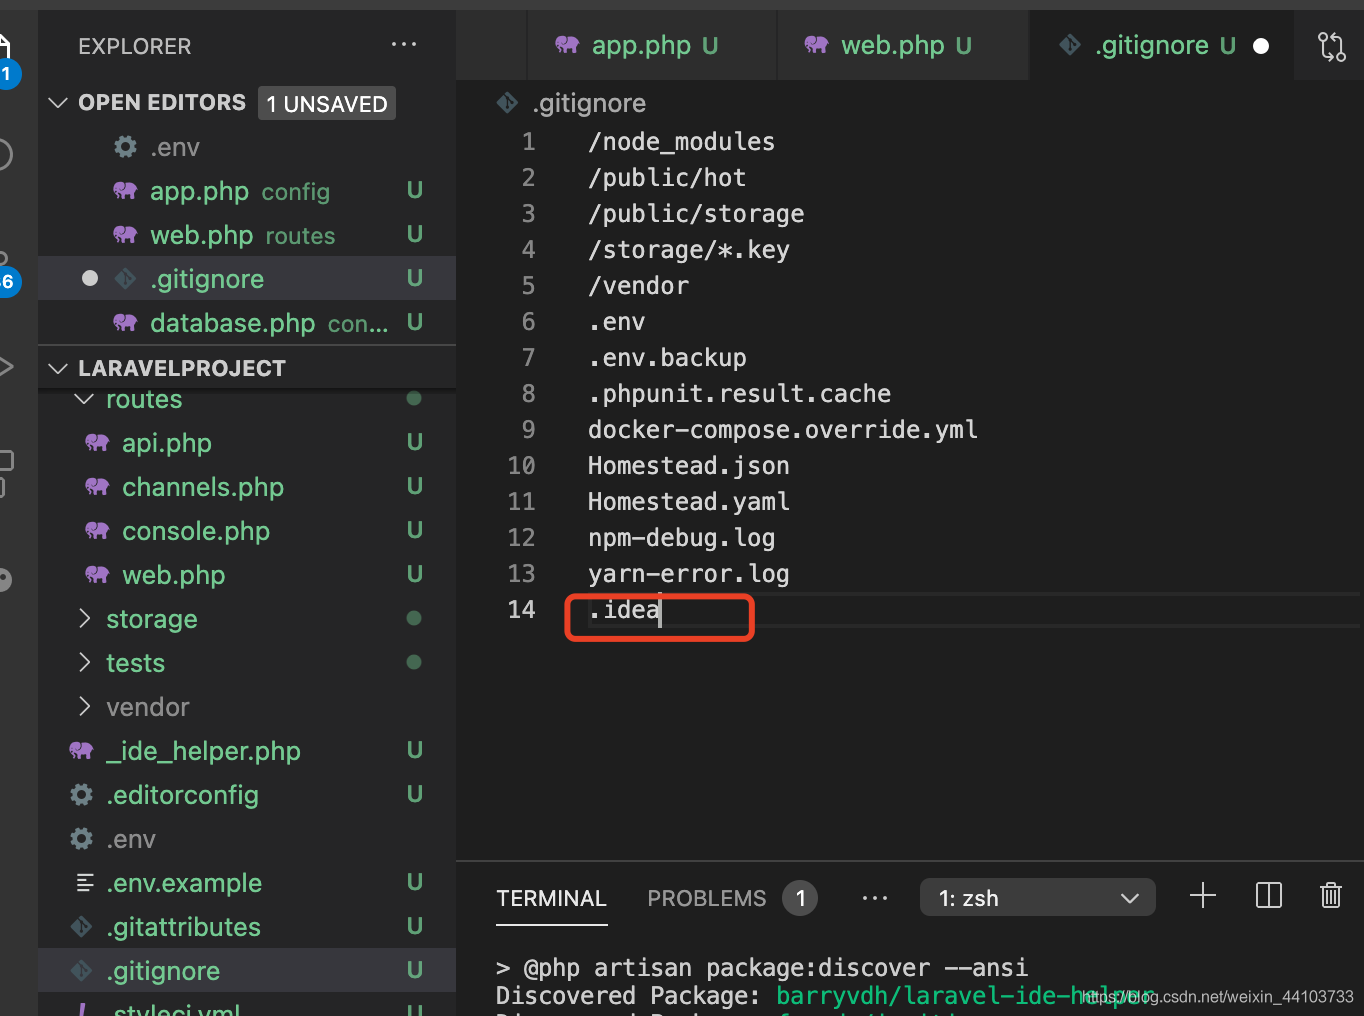Click git icon beside .gitattributes file
Viewport: 1364px width, 1016px height.
(81, 926)
